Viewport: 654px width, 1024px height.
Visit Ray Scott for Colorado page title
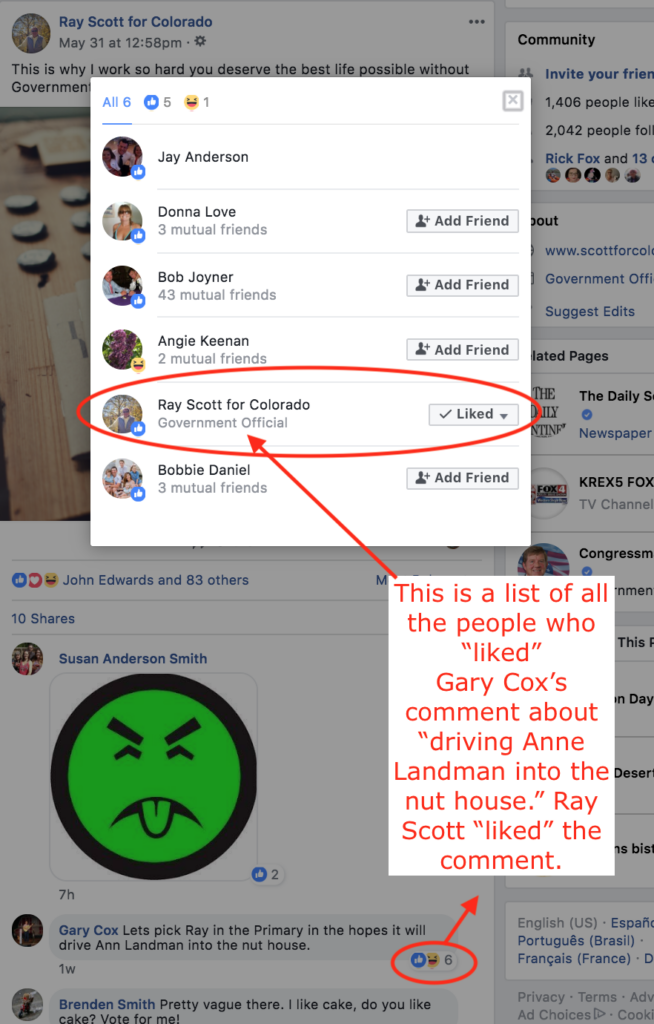point(135,22)
